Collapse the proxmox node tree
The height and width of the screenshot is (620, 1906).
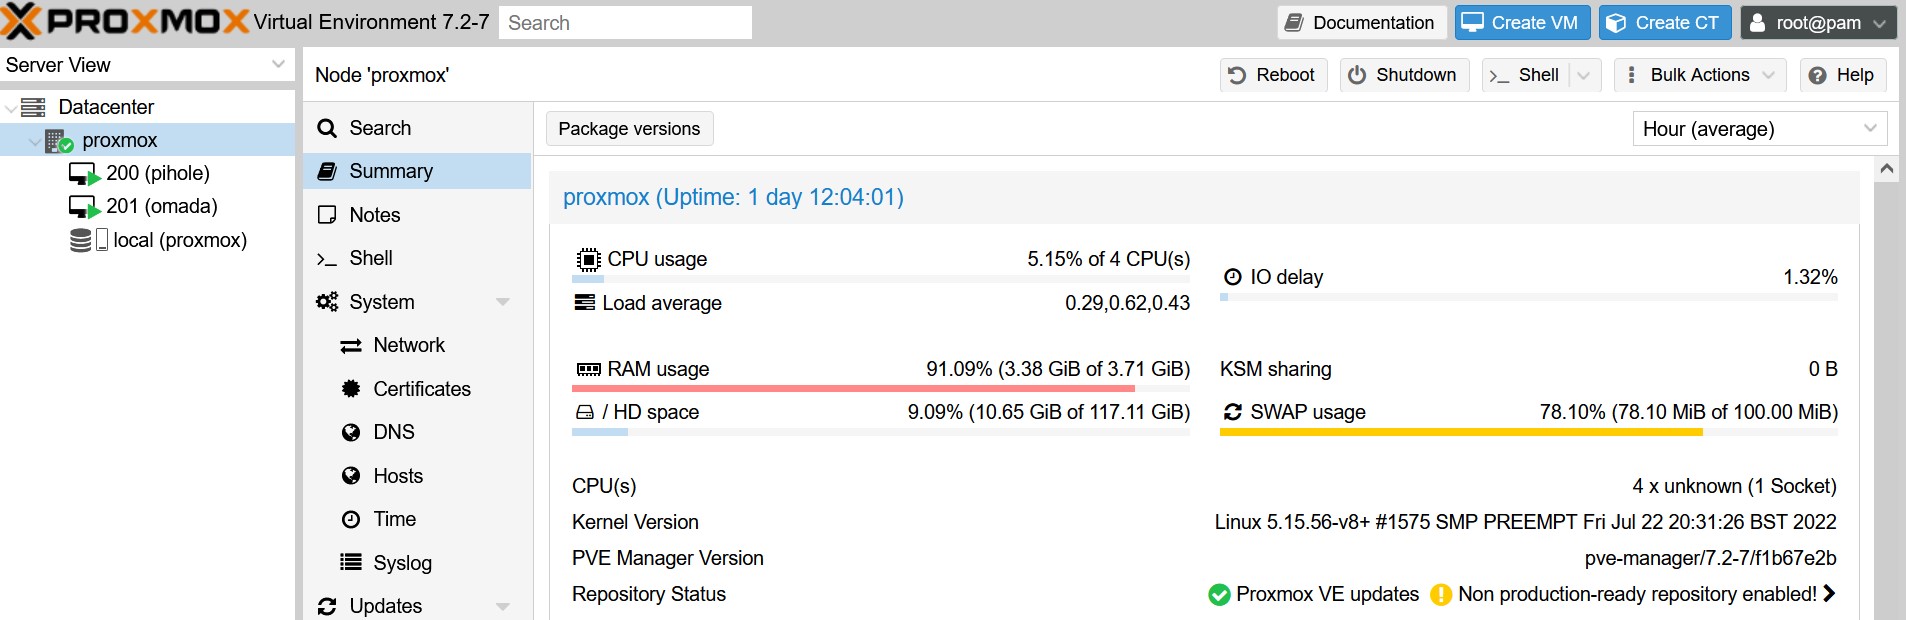coord(35,141)
